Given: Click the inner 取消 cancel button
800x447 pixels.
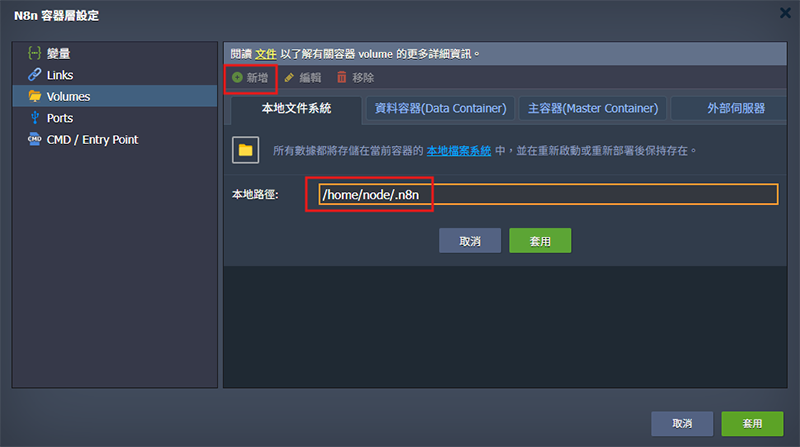Looking at the screenshot, I should tap(470, 241).
